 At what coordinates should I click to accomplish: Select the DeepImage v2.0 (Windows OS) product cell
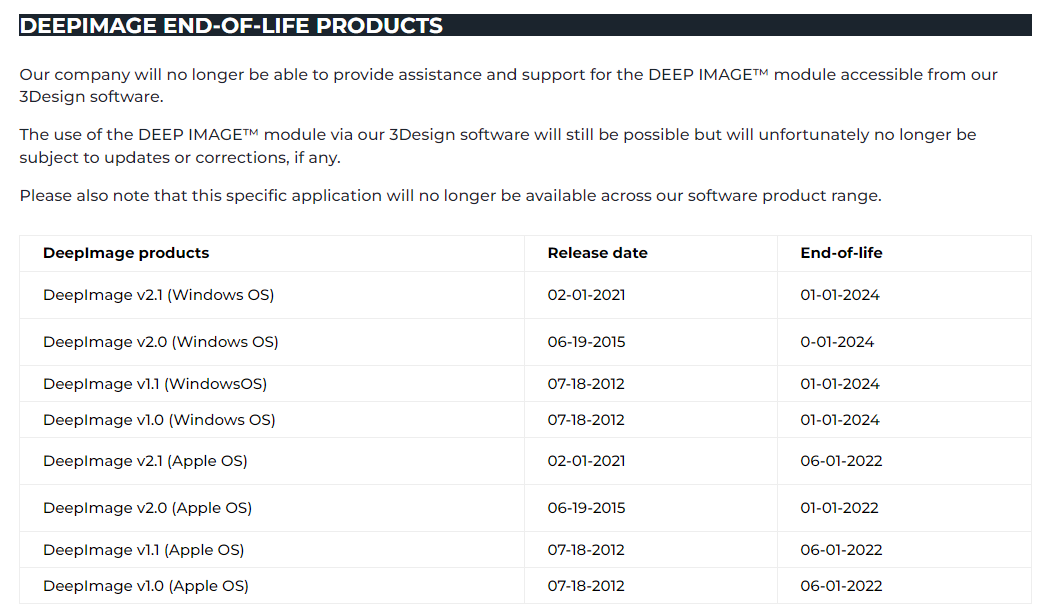pyautogui.click(x=160, y=342)
